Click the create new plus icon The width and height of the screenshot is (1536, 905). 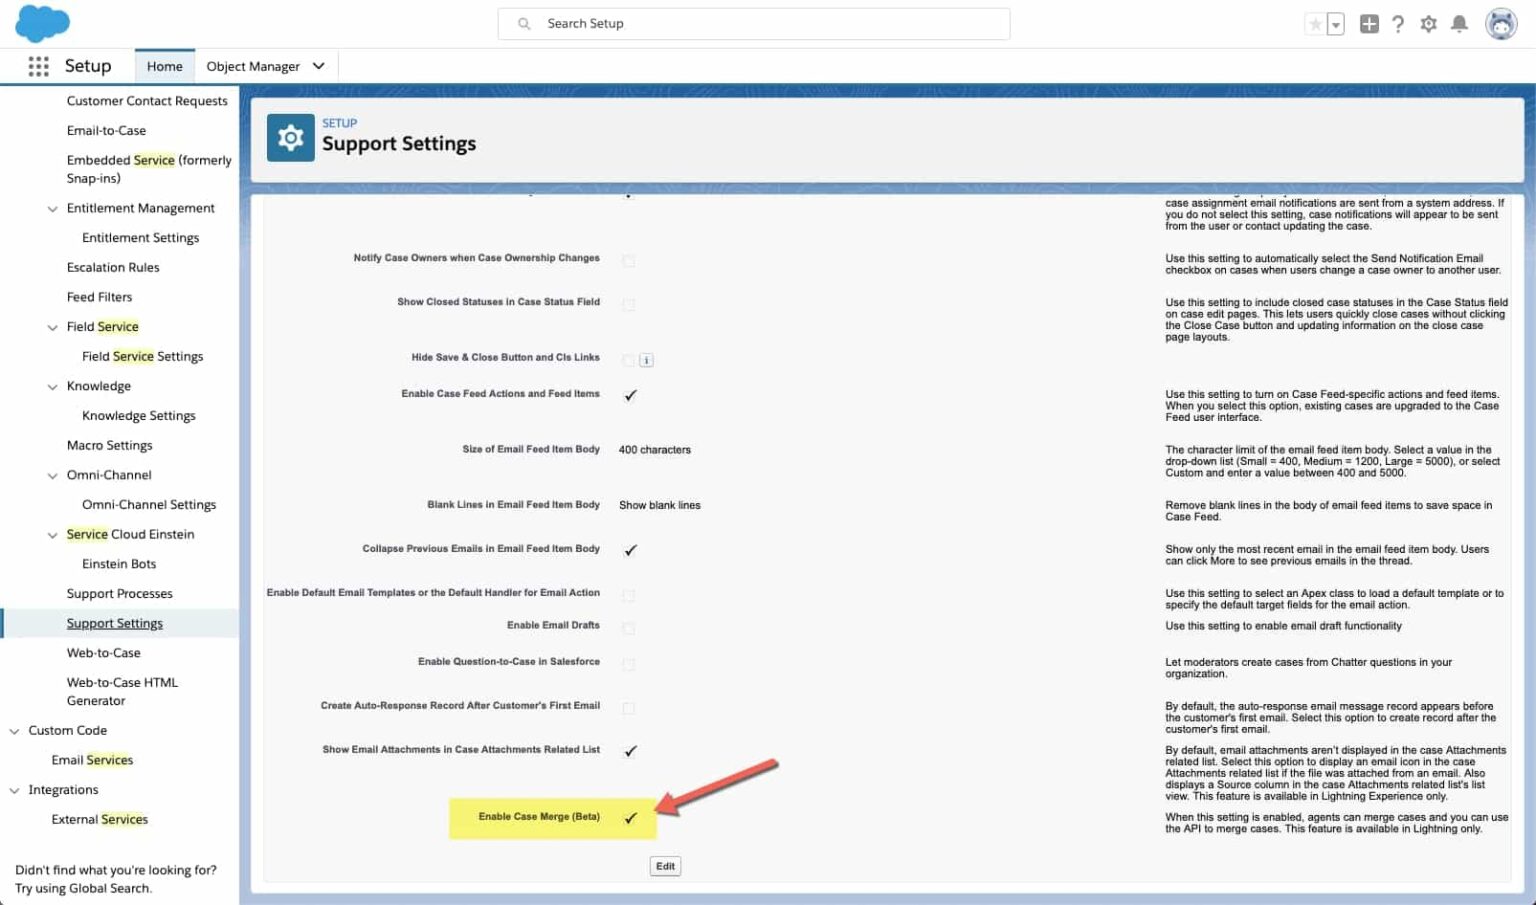[x=1369, y=23]
